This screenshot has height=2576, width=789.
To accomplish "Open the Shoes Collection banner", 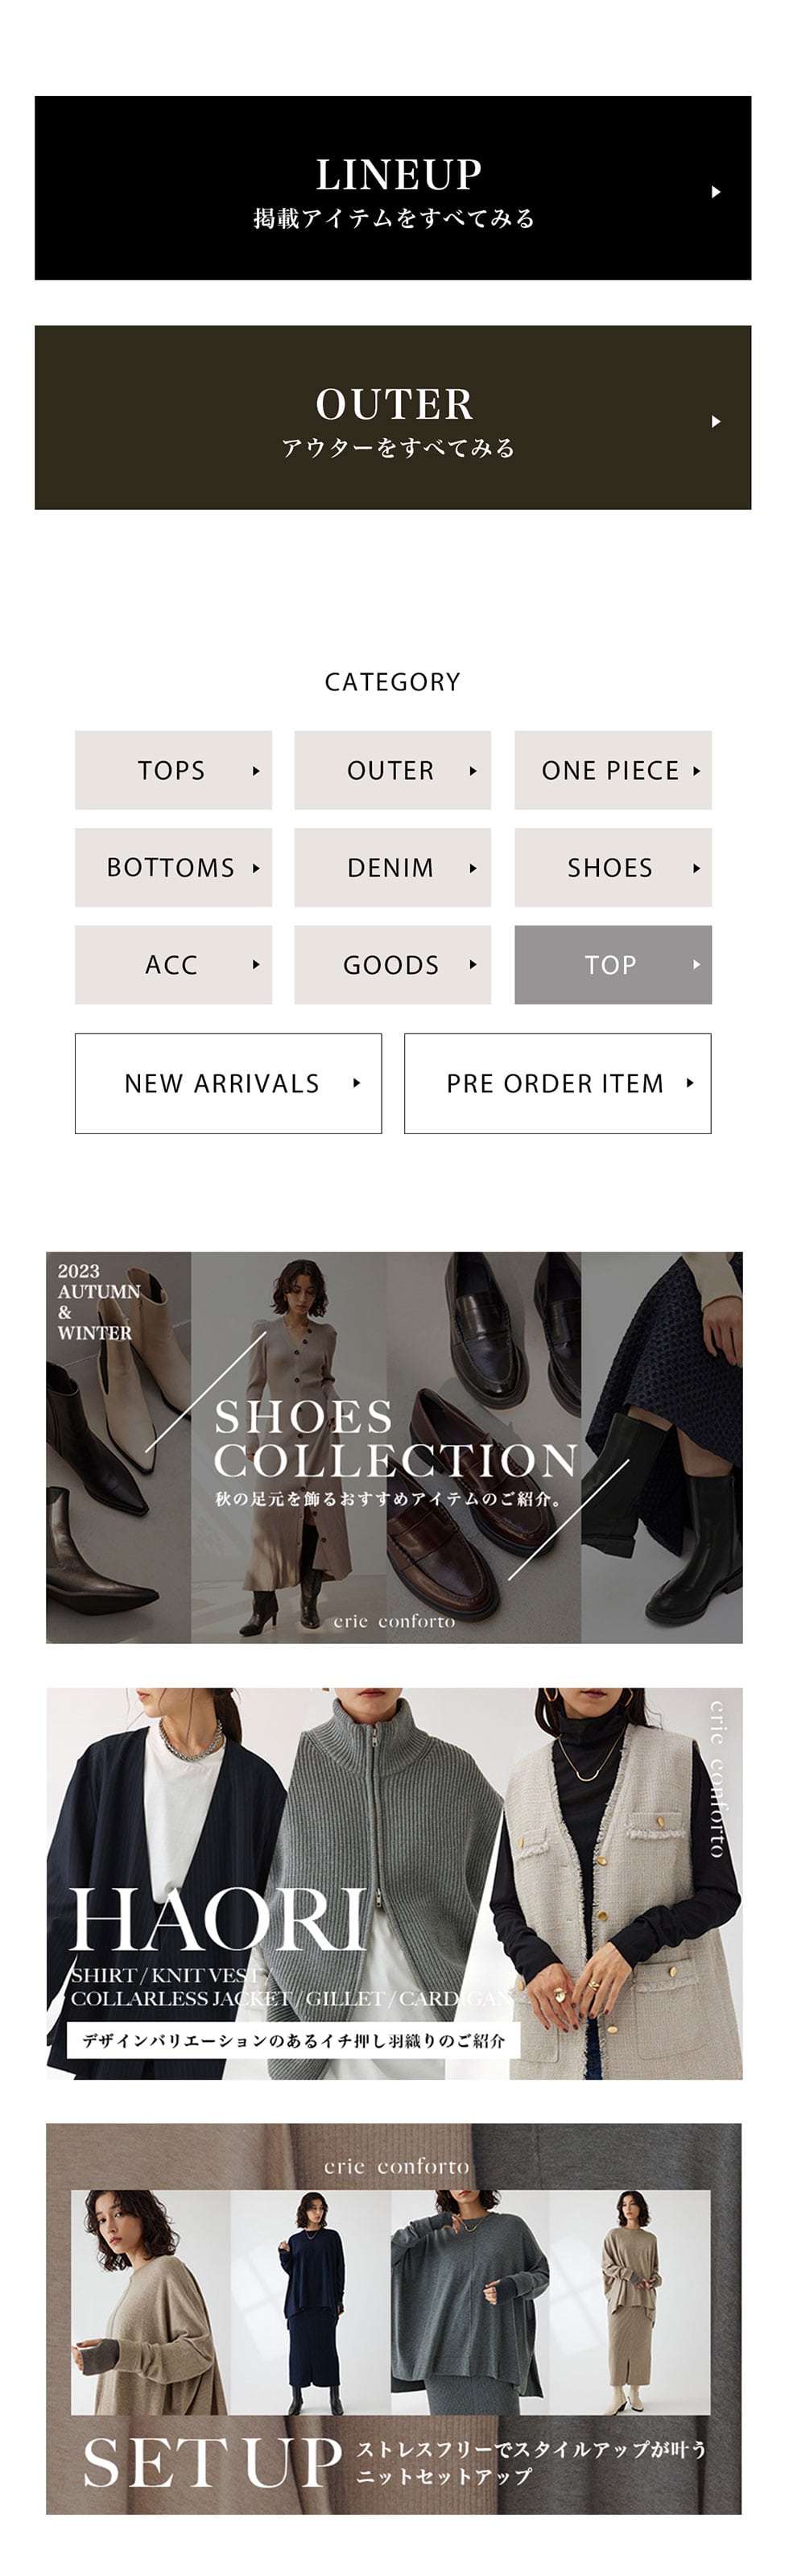I will 394,1447.
